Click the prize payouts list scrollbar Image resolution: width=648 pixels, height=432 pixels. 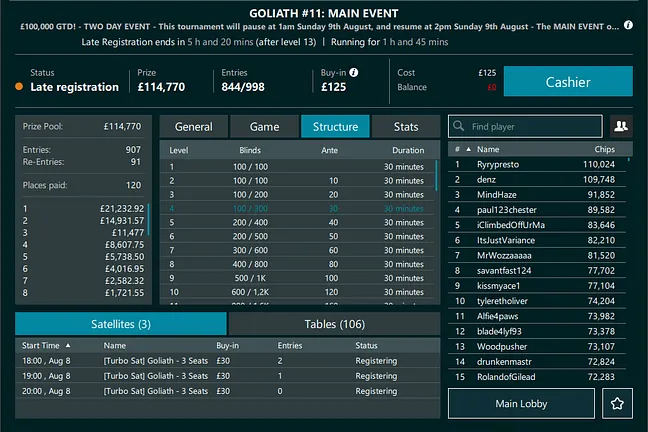coord(148,220)
